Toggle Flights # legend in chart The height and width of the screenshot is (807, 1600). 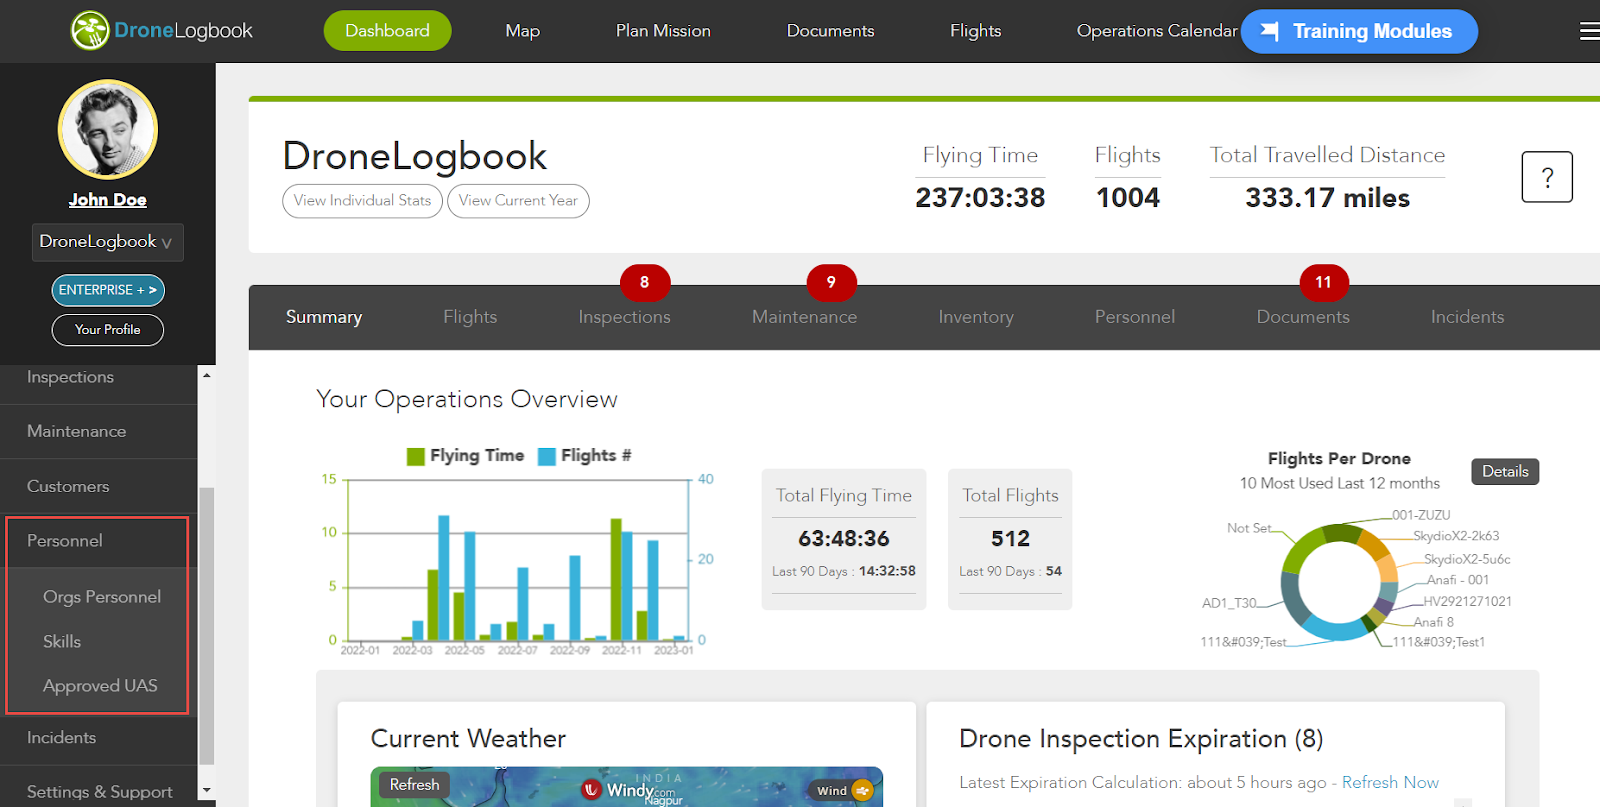pos(585,456)
